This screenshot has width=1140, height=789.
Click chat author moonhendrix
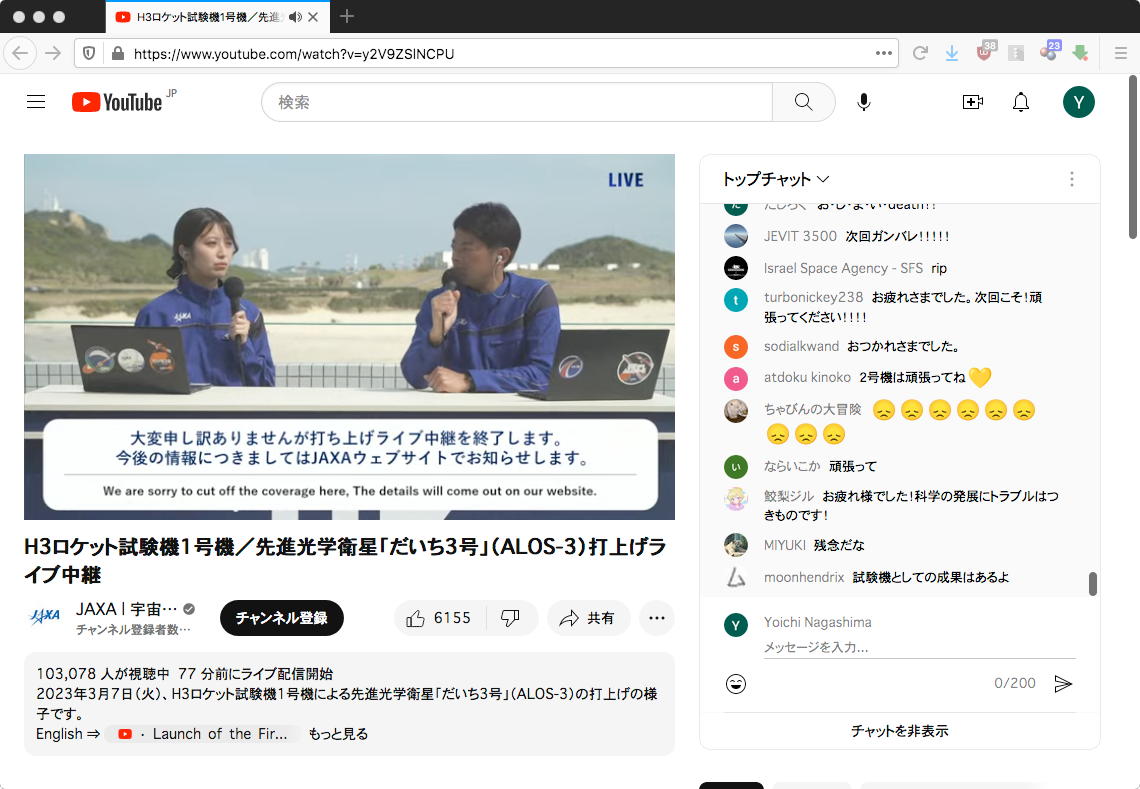(x=803, y=577)
